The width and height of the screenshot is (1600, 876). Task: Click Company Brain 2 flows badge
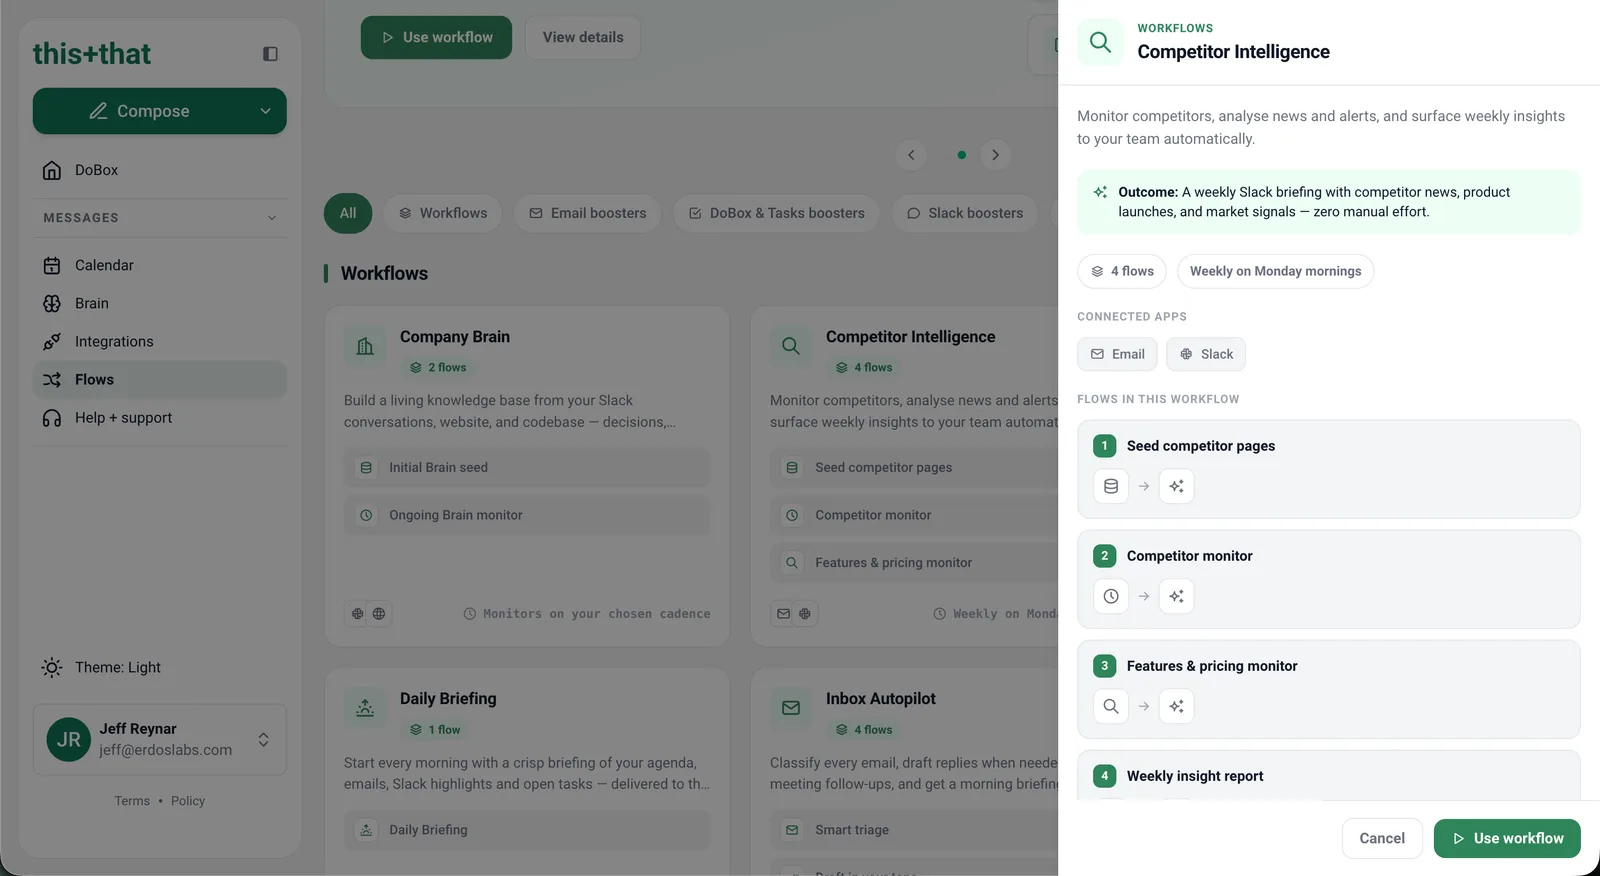[x=438, y=368]
